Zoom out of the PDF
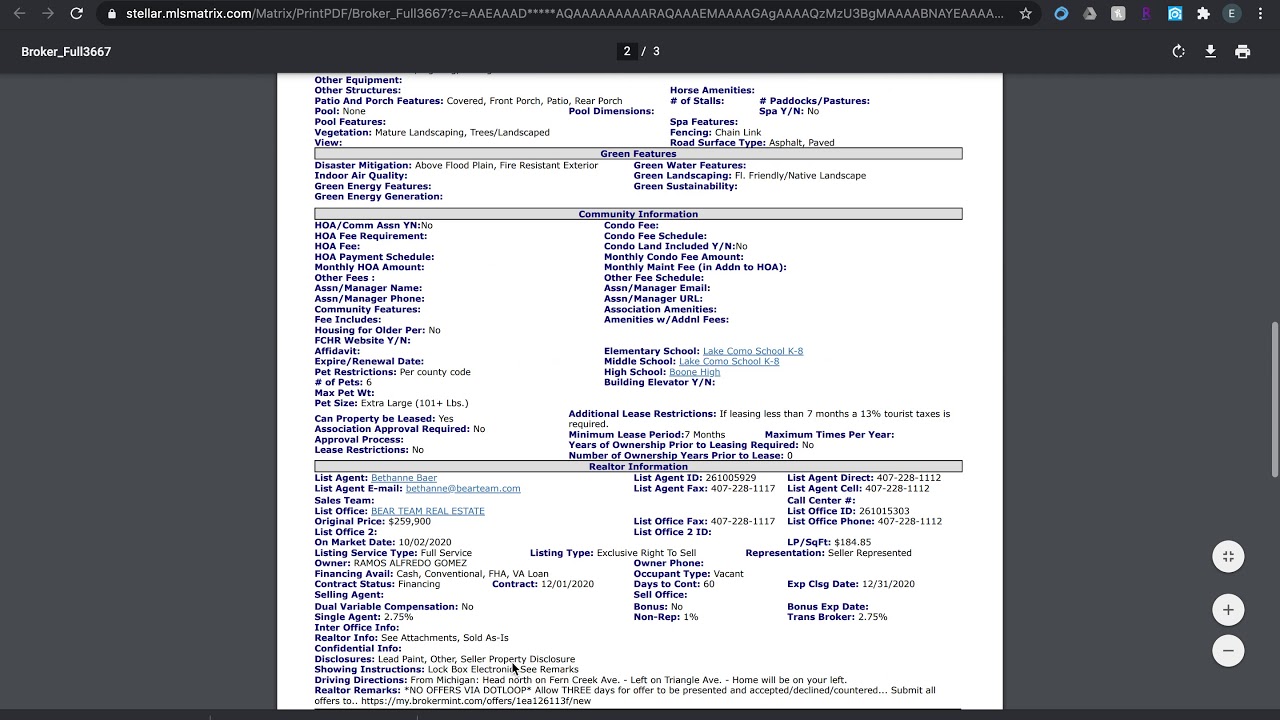The height and width of the screenshot is (720, 1280). [x=1228, y=651]
